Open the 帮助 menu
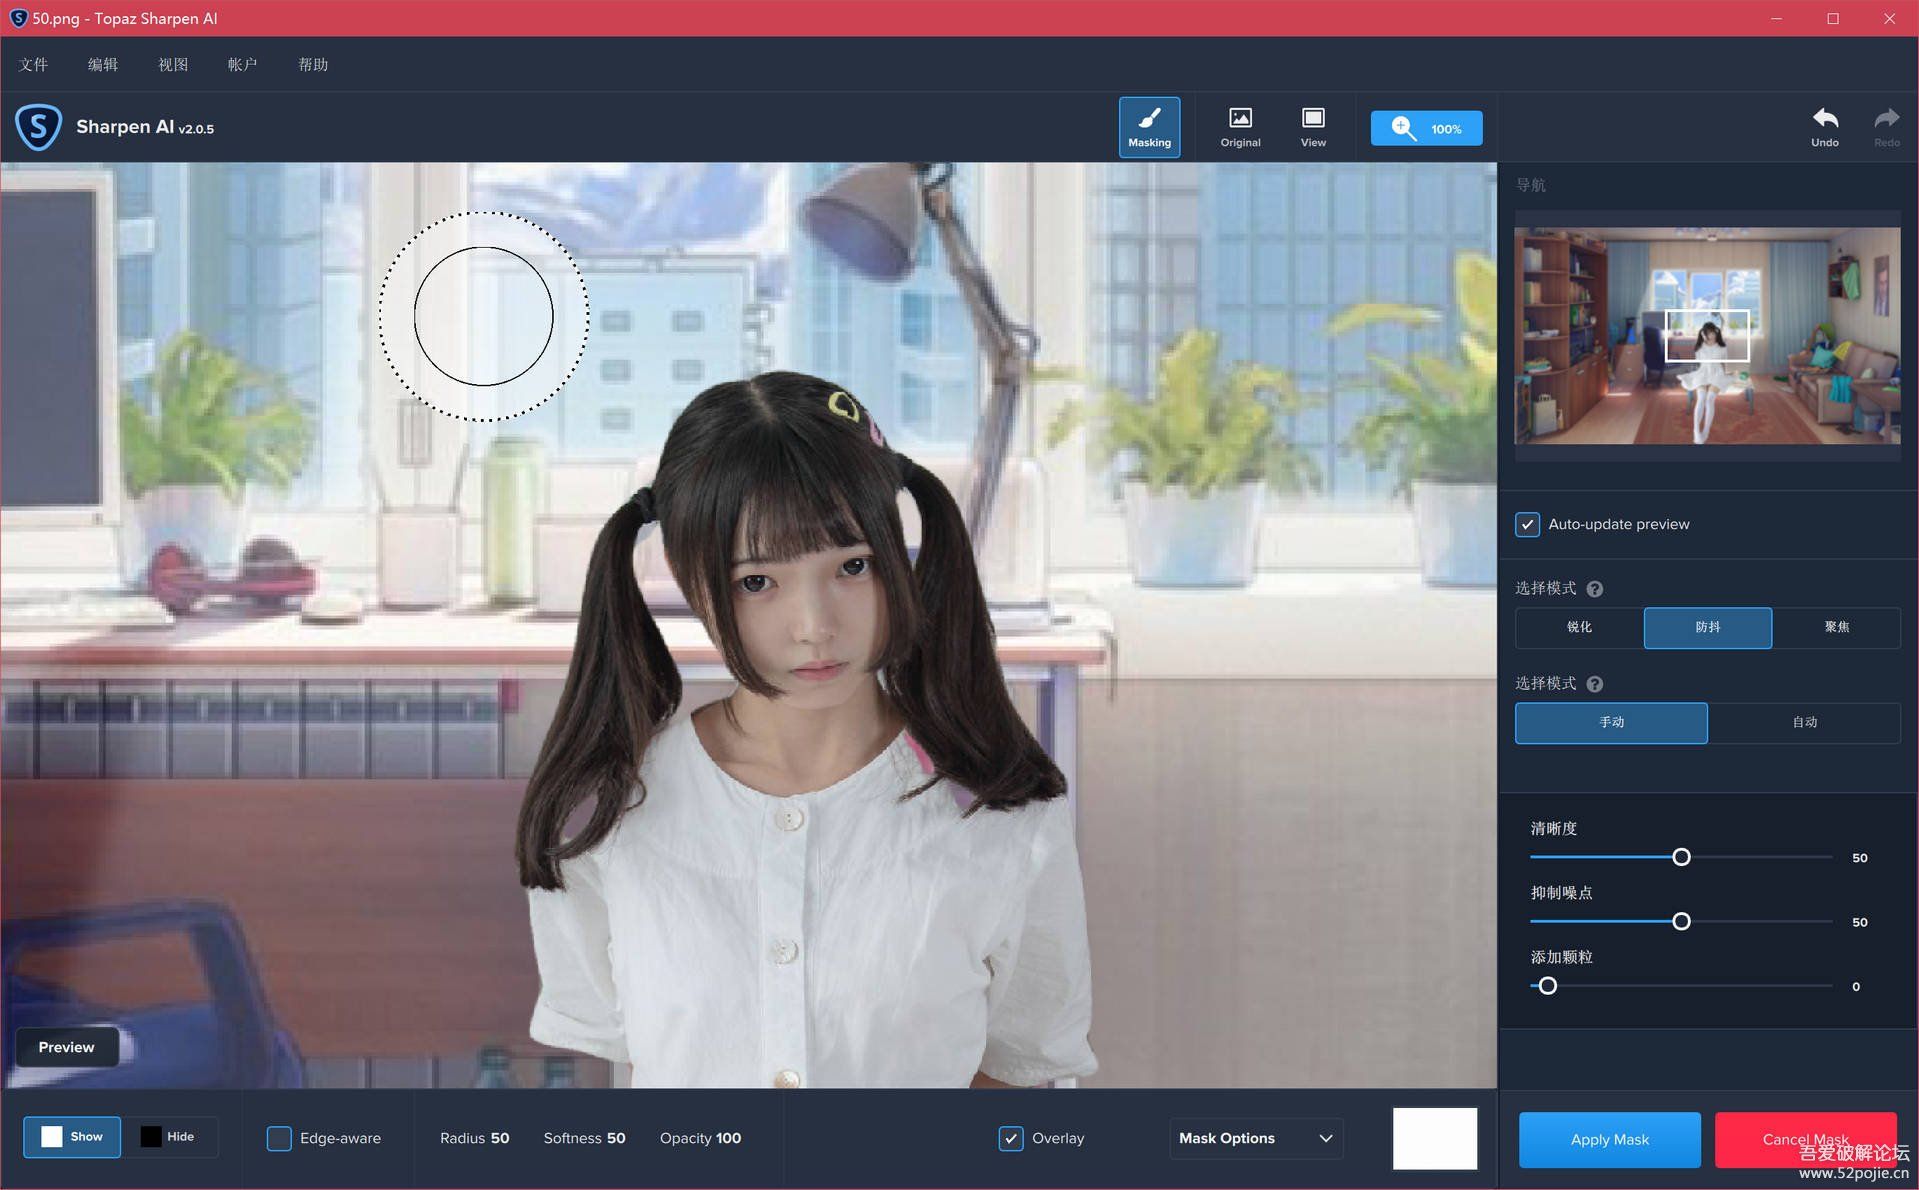This screenshot has width=1919, height=1190. pyautogui.click(x=313, y=64)
